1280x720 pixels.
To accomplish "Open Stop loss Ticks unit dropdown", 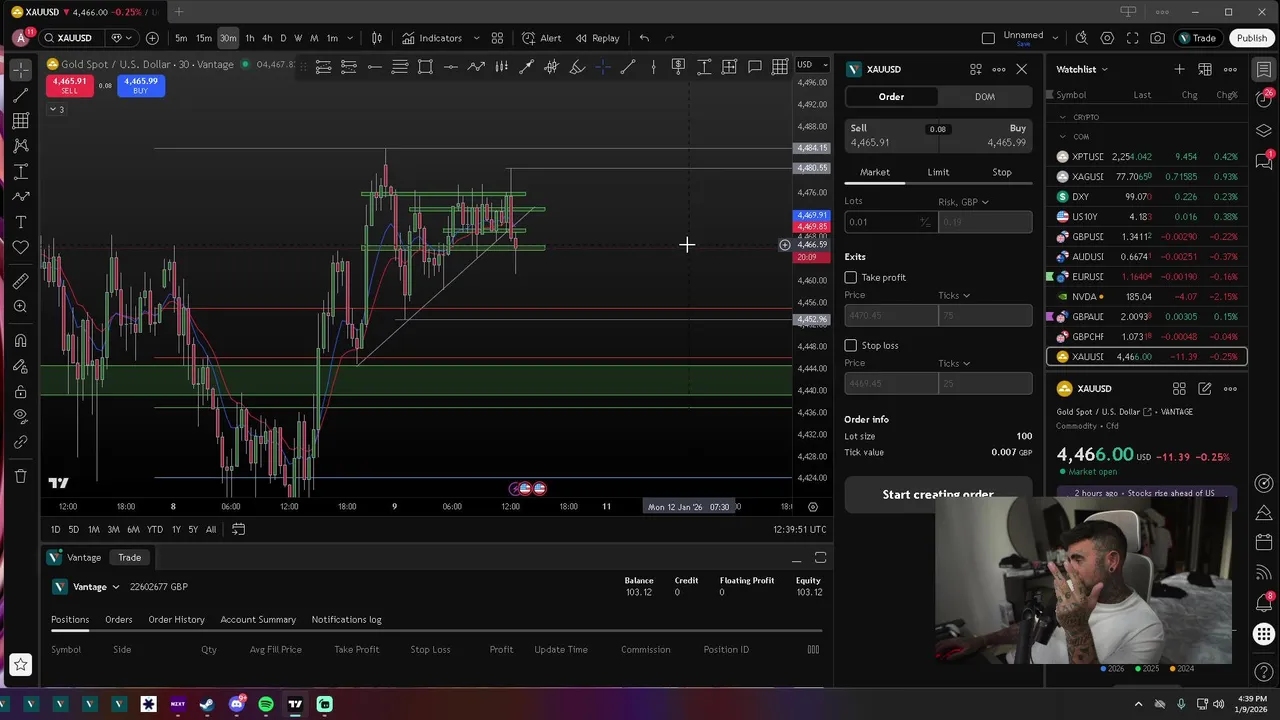I will [x=954, y=363].
